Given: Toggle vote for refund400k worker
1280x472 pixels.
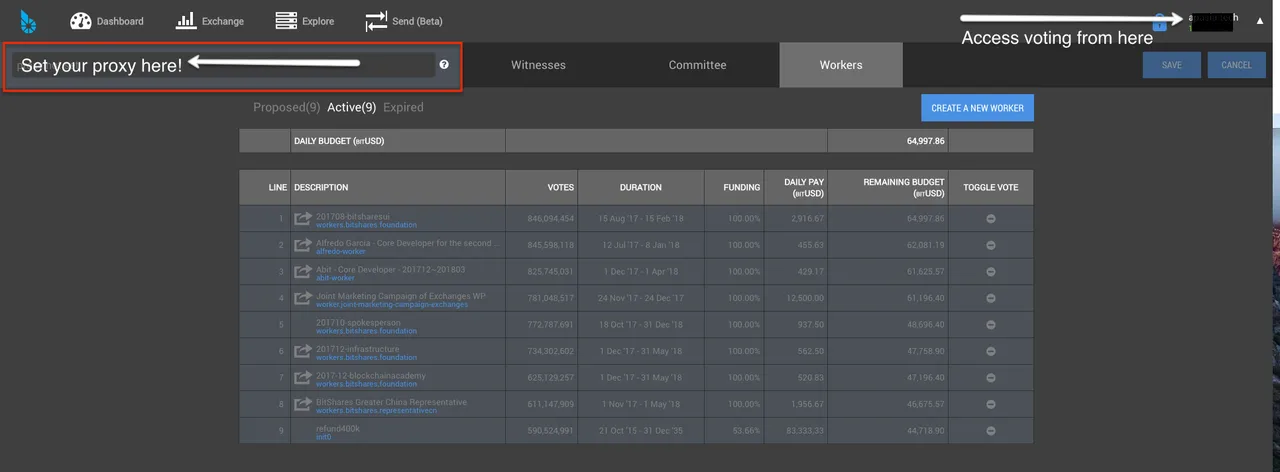Looking at the screenshot, I should point(991,431).
